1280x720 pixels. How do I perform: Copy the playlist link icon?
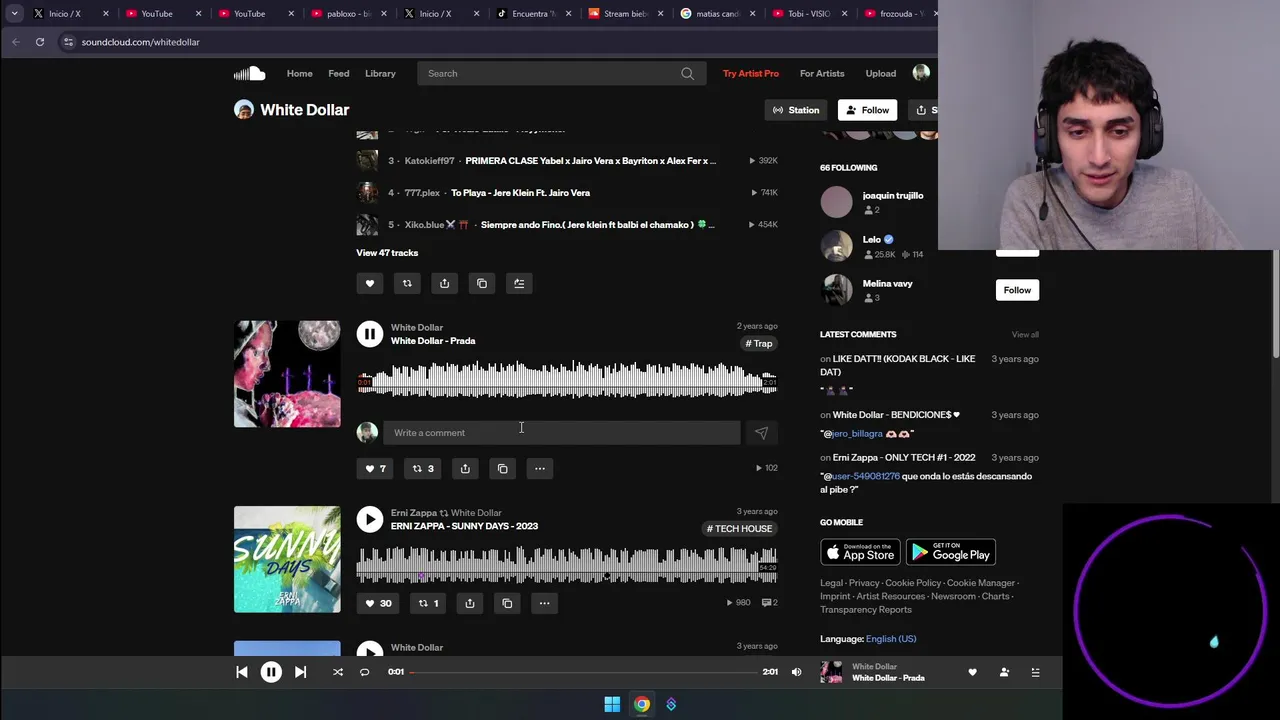(x=482, y=283)
